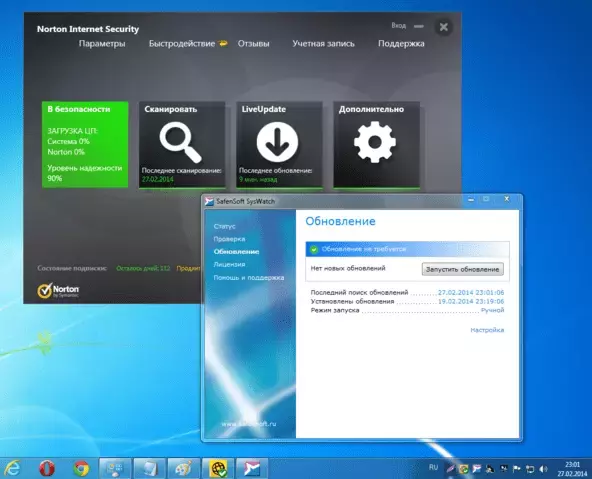Image resolution: width=592 pixels, height=479 pixels.
Task: Switch to the Notepad window taskbar button
Action: [150, 468]
